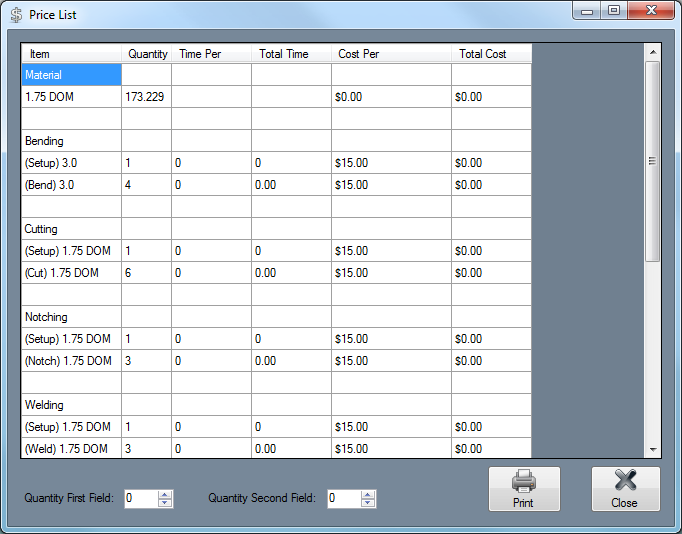682x534 pixels.
Task: Focus the Quantity Second Field input
Action: click(x=344, y=498)
